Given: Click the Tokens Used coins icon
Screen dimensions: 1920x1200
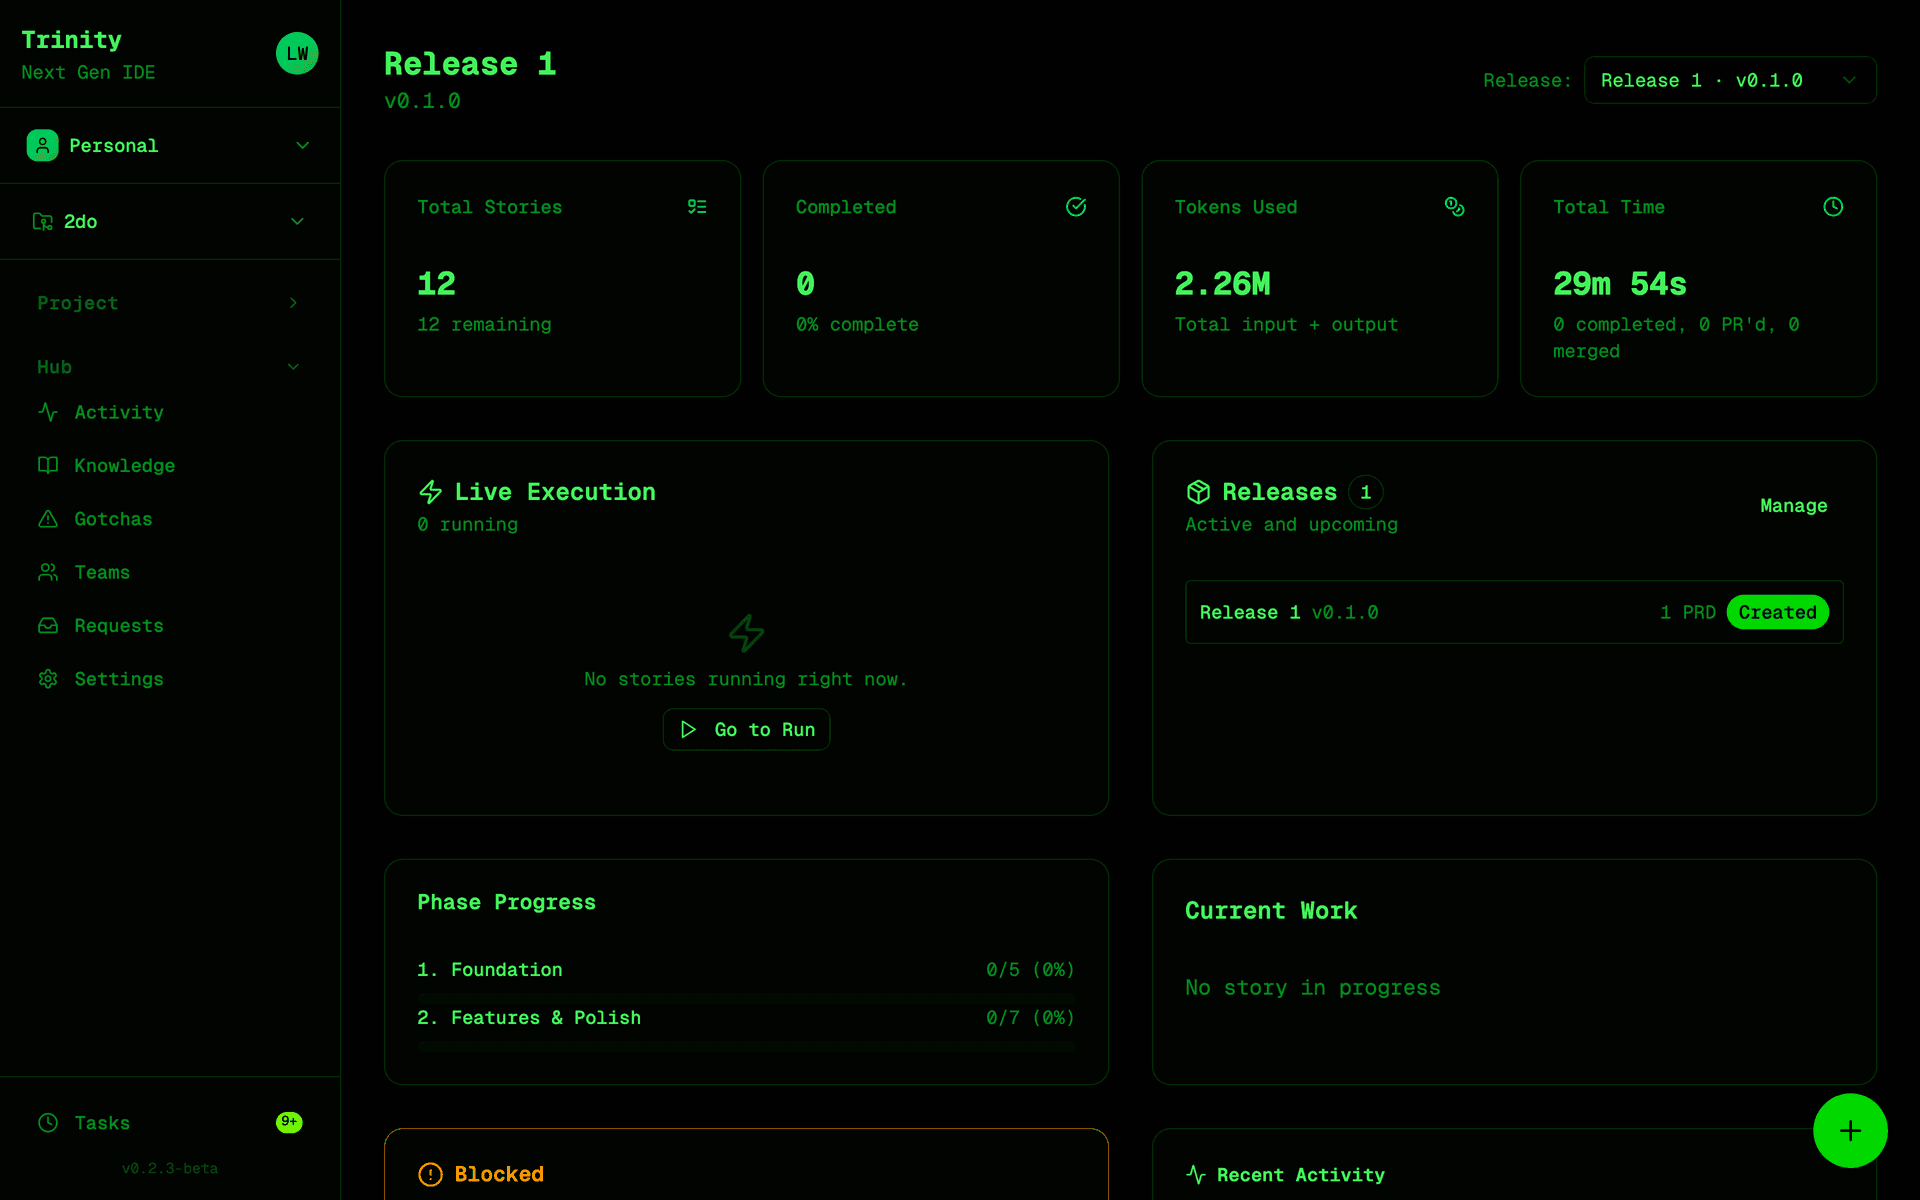Looking at the screenshot, I should tap(1455, 207).
